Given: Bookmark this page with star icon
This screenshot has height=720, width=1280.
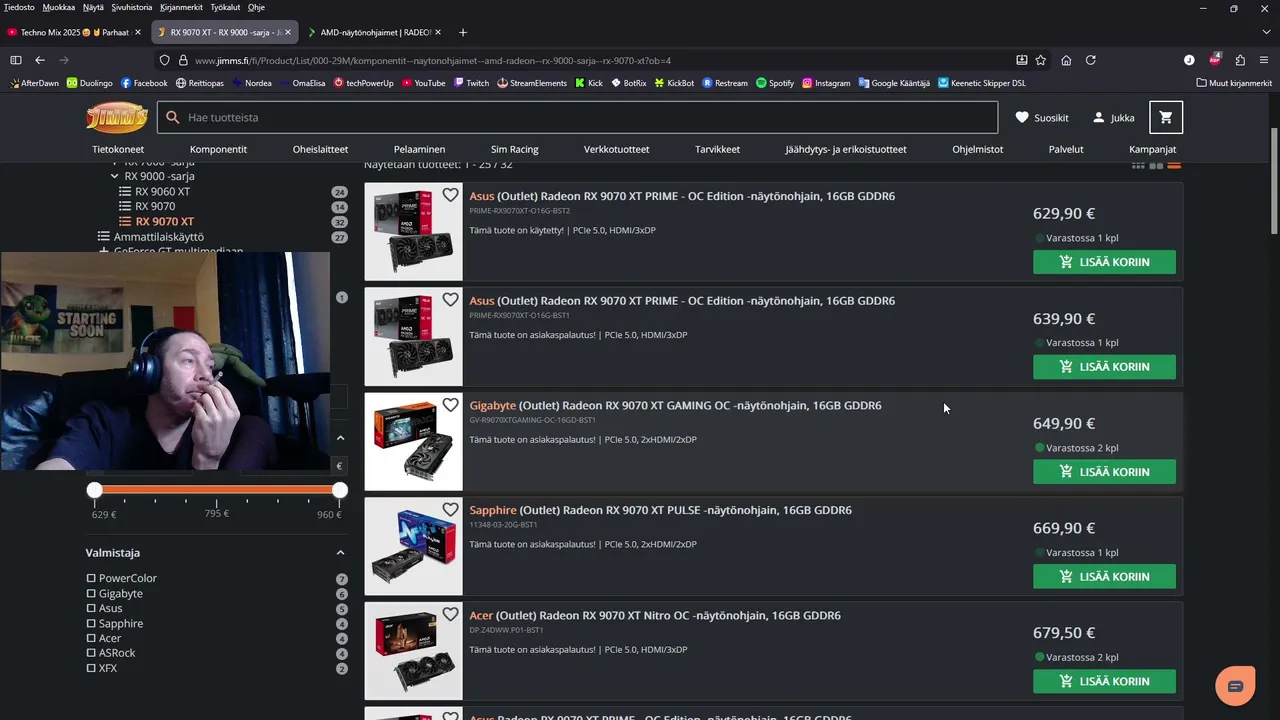Looking at the screenshot, I should coord(1041,60).
